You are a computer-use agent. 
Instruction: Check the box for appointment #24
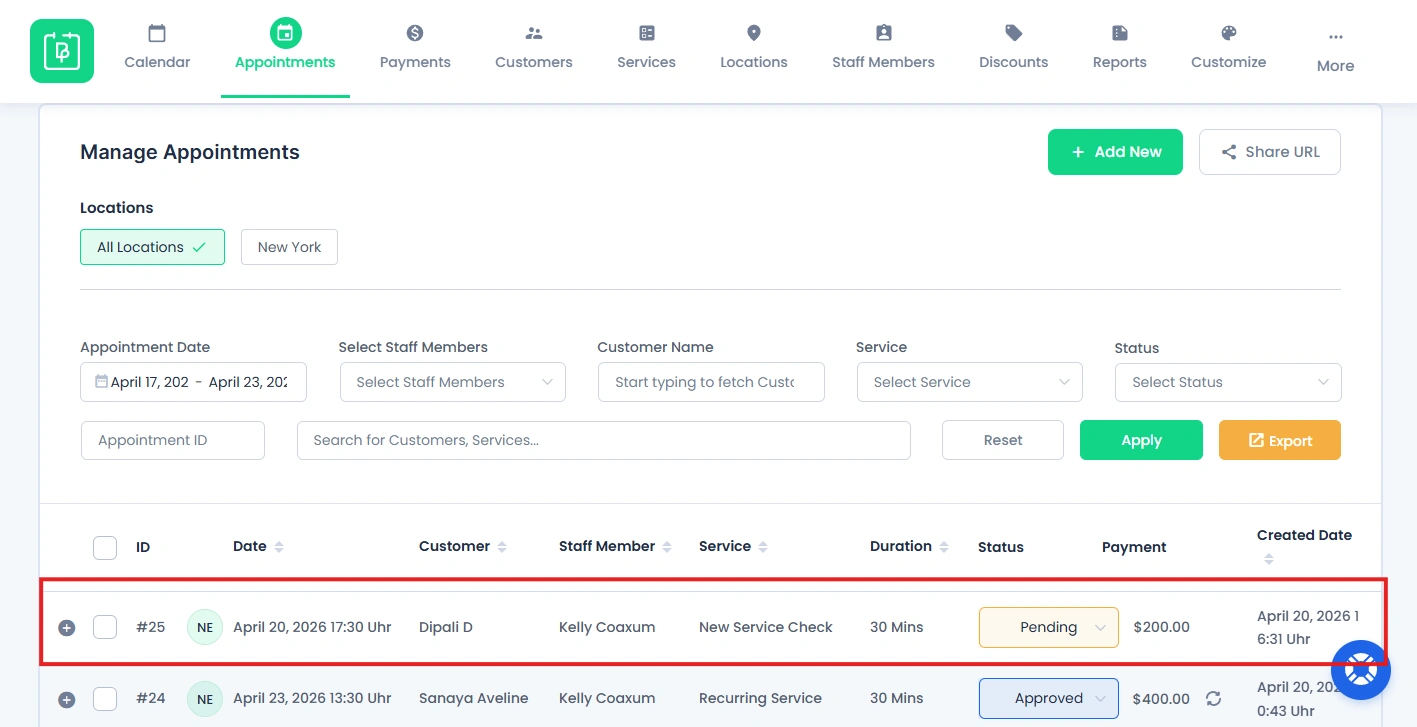pyautogui.click(x=105, y=699)
